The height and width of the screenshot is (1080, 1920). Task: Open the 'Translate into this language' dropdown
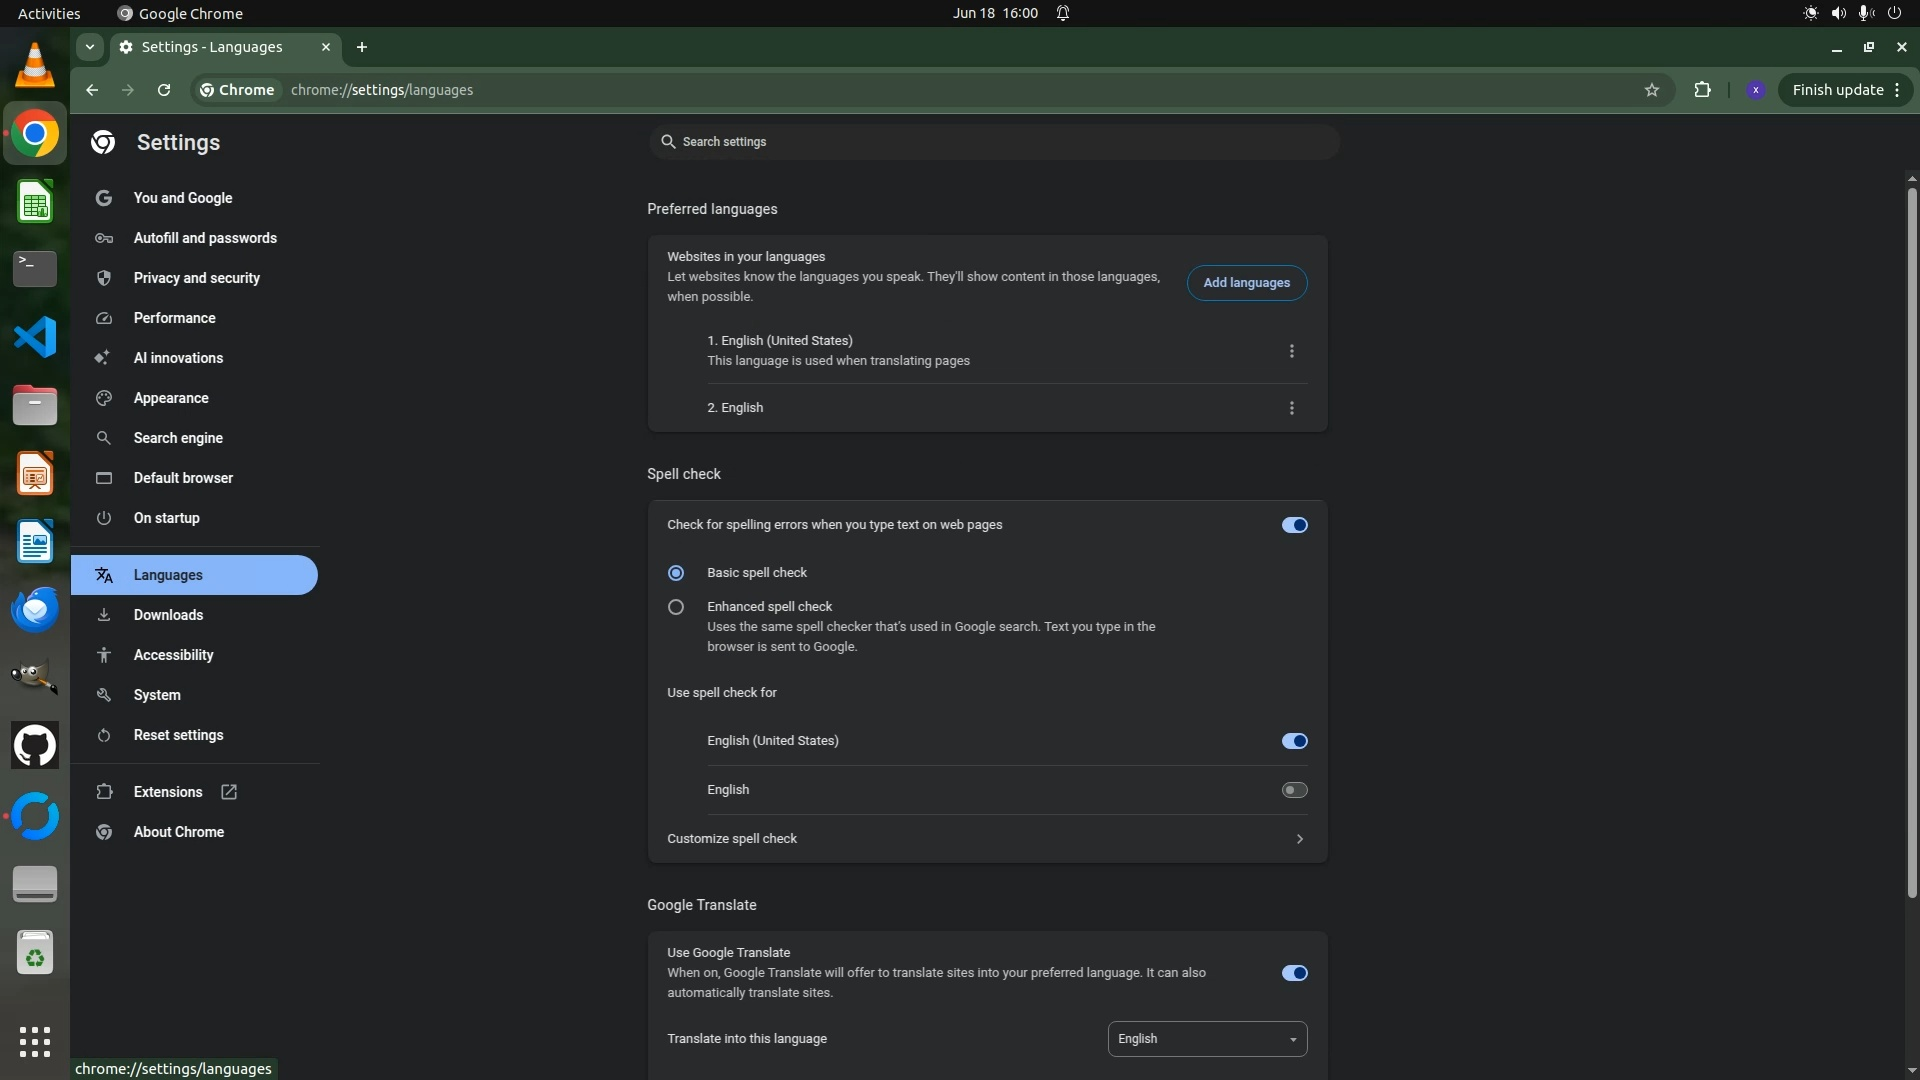(x=1207, y=1039)
